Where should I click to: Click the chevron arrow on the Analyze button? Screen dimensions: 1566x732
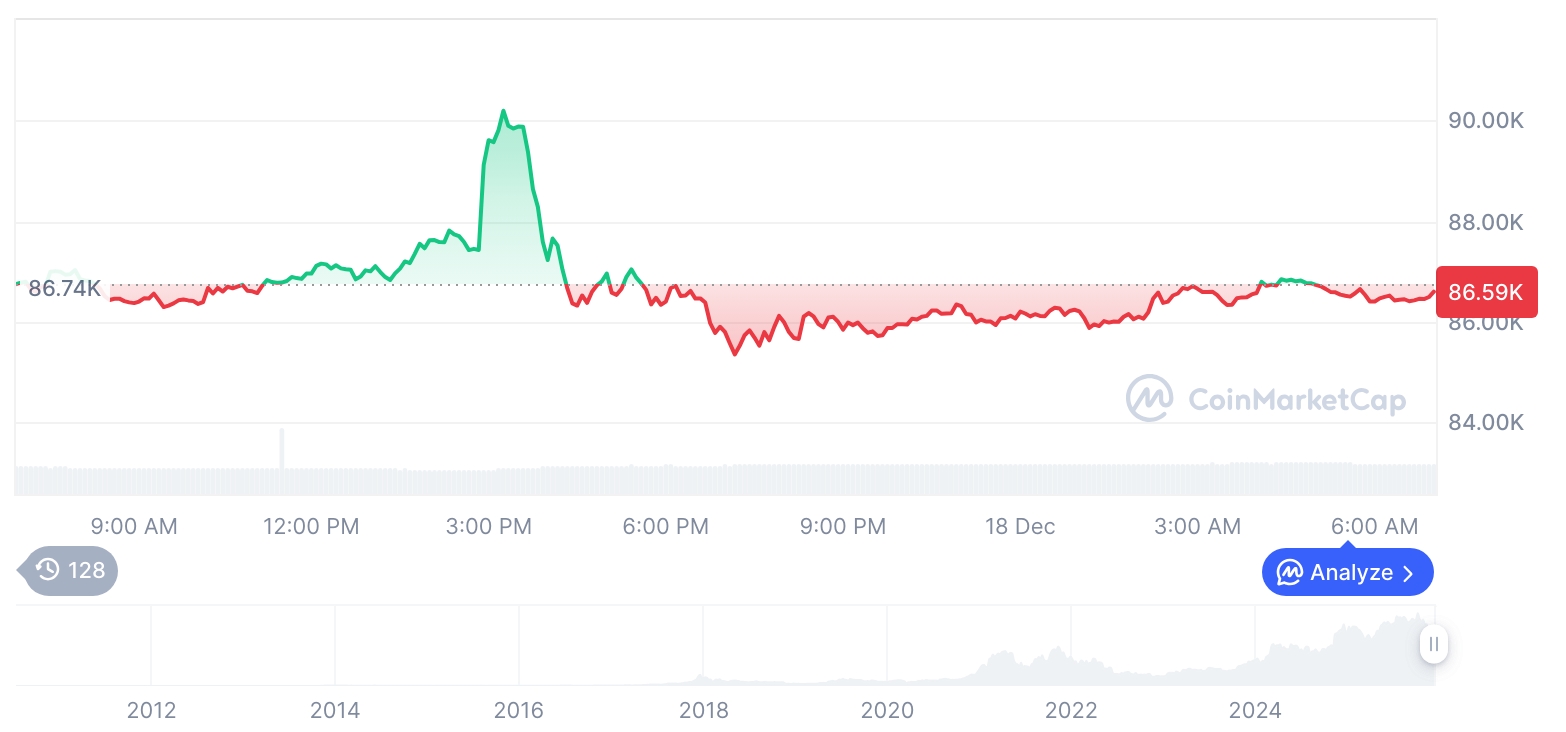[1409, 573]
